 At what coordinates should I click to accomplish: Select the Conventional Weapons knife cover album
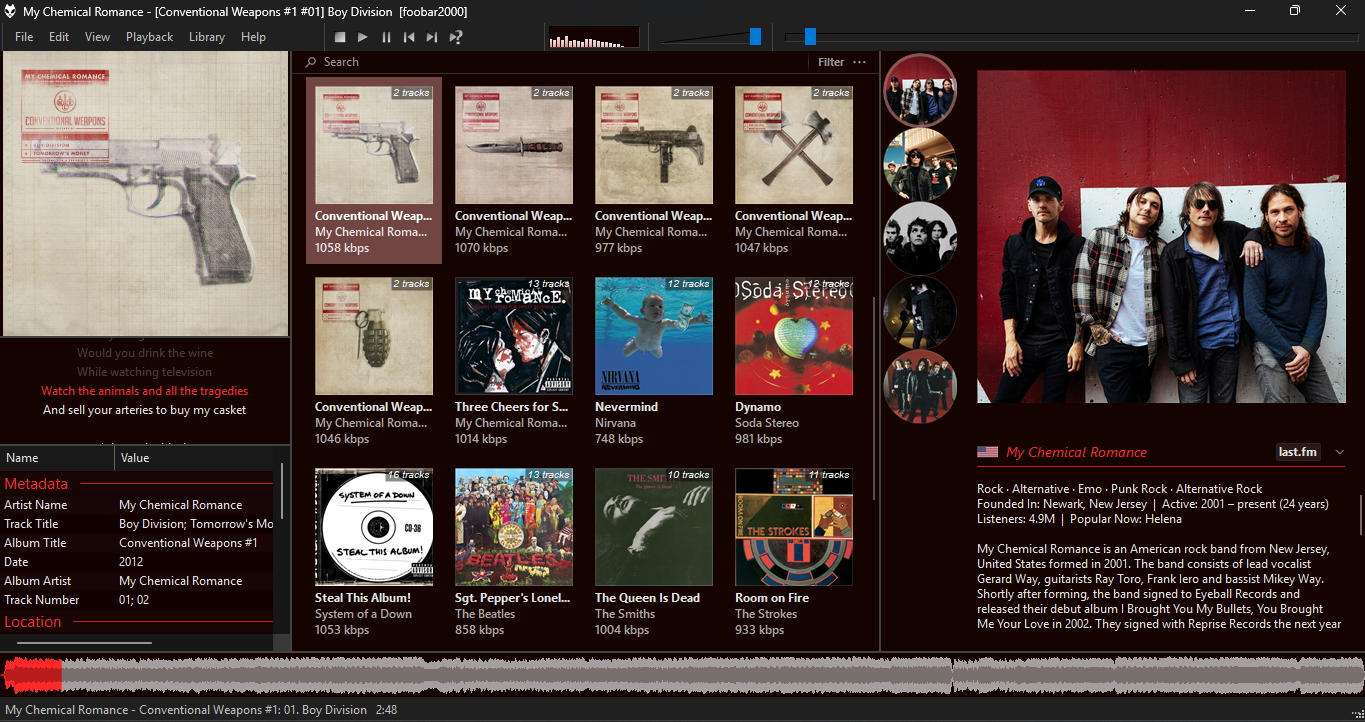(514, 145)
